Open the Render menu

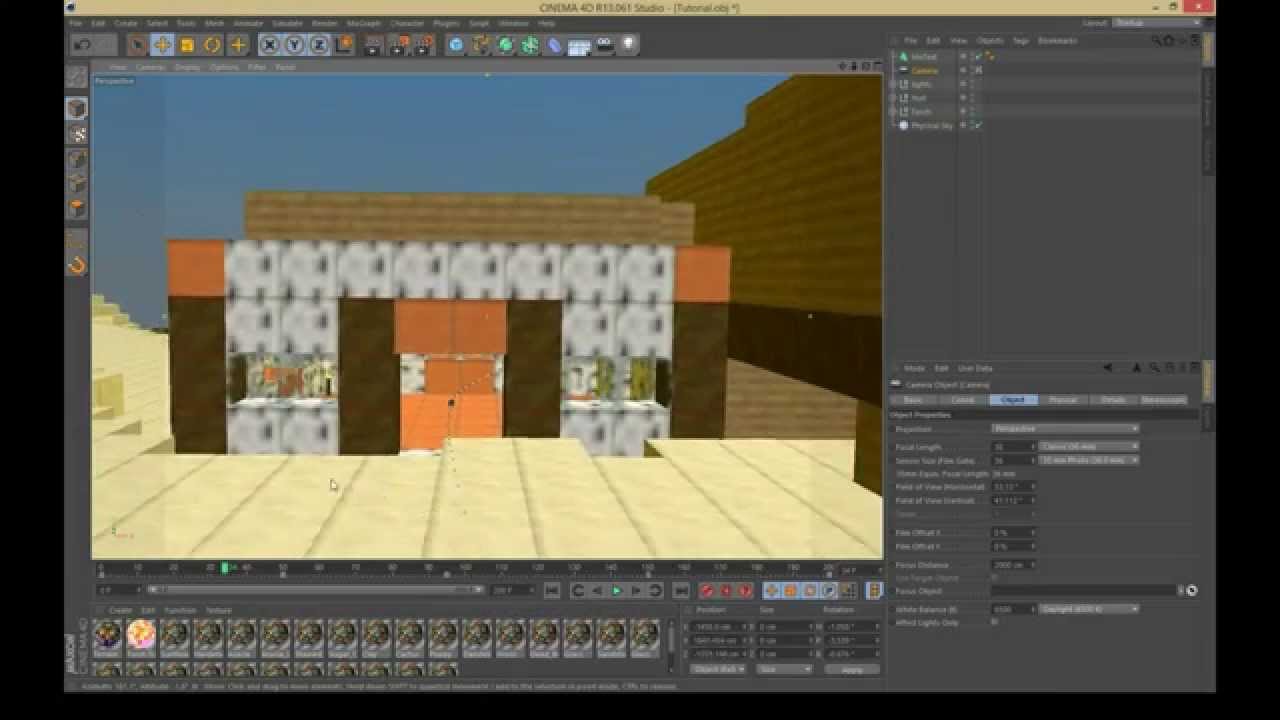pyautogui.click(x=325, y=23)
